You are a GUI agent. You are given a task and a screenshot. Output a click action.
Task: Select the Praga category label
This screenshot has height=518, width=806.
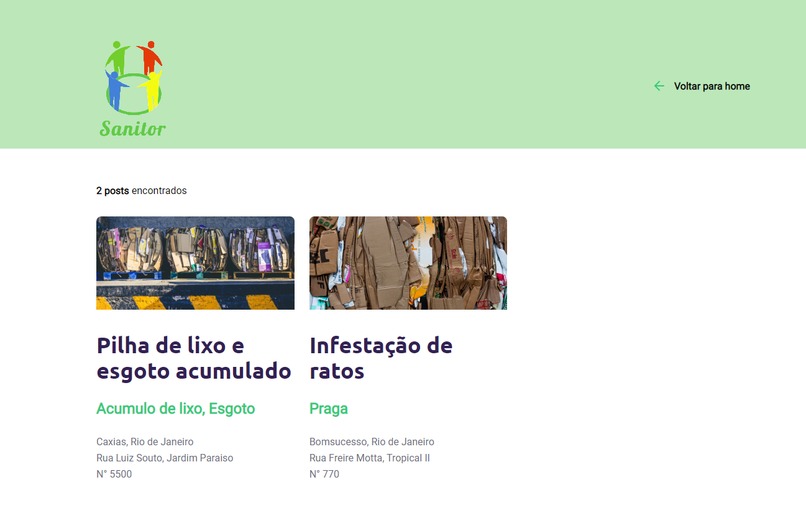click(x=328, y=409)
